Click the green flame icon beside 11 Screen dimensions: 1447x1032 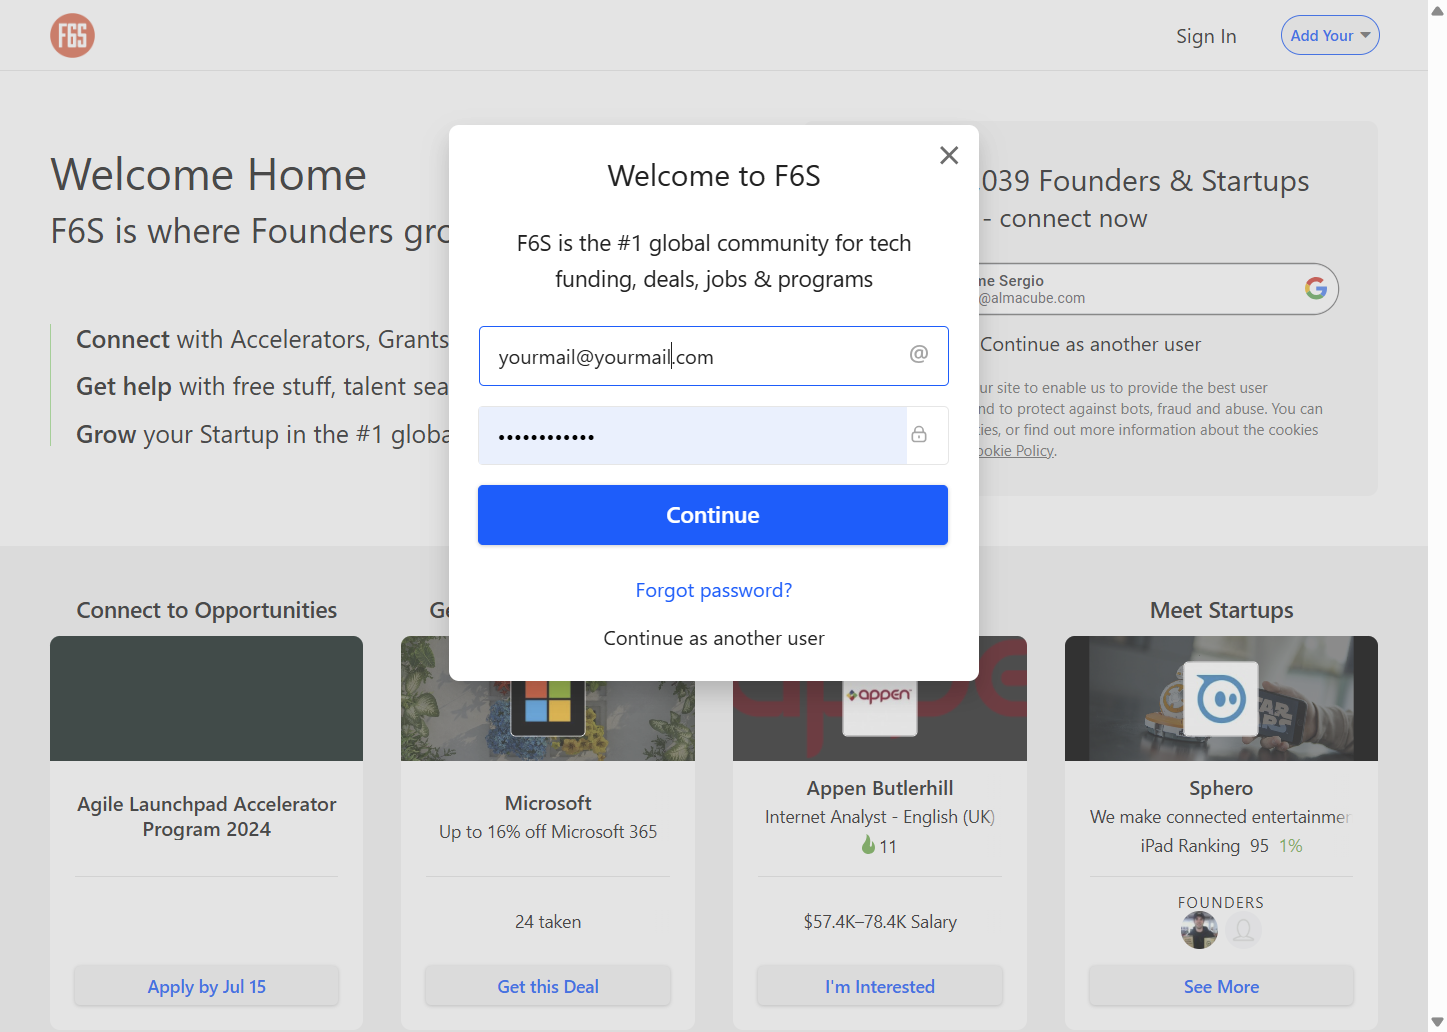868,845
